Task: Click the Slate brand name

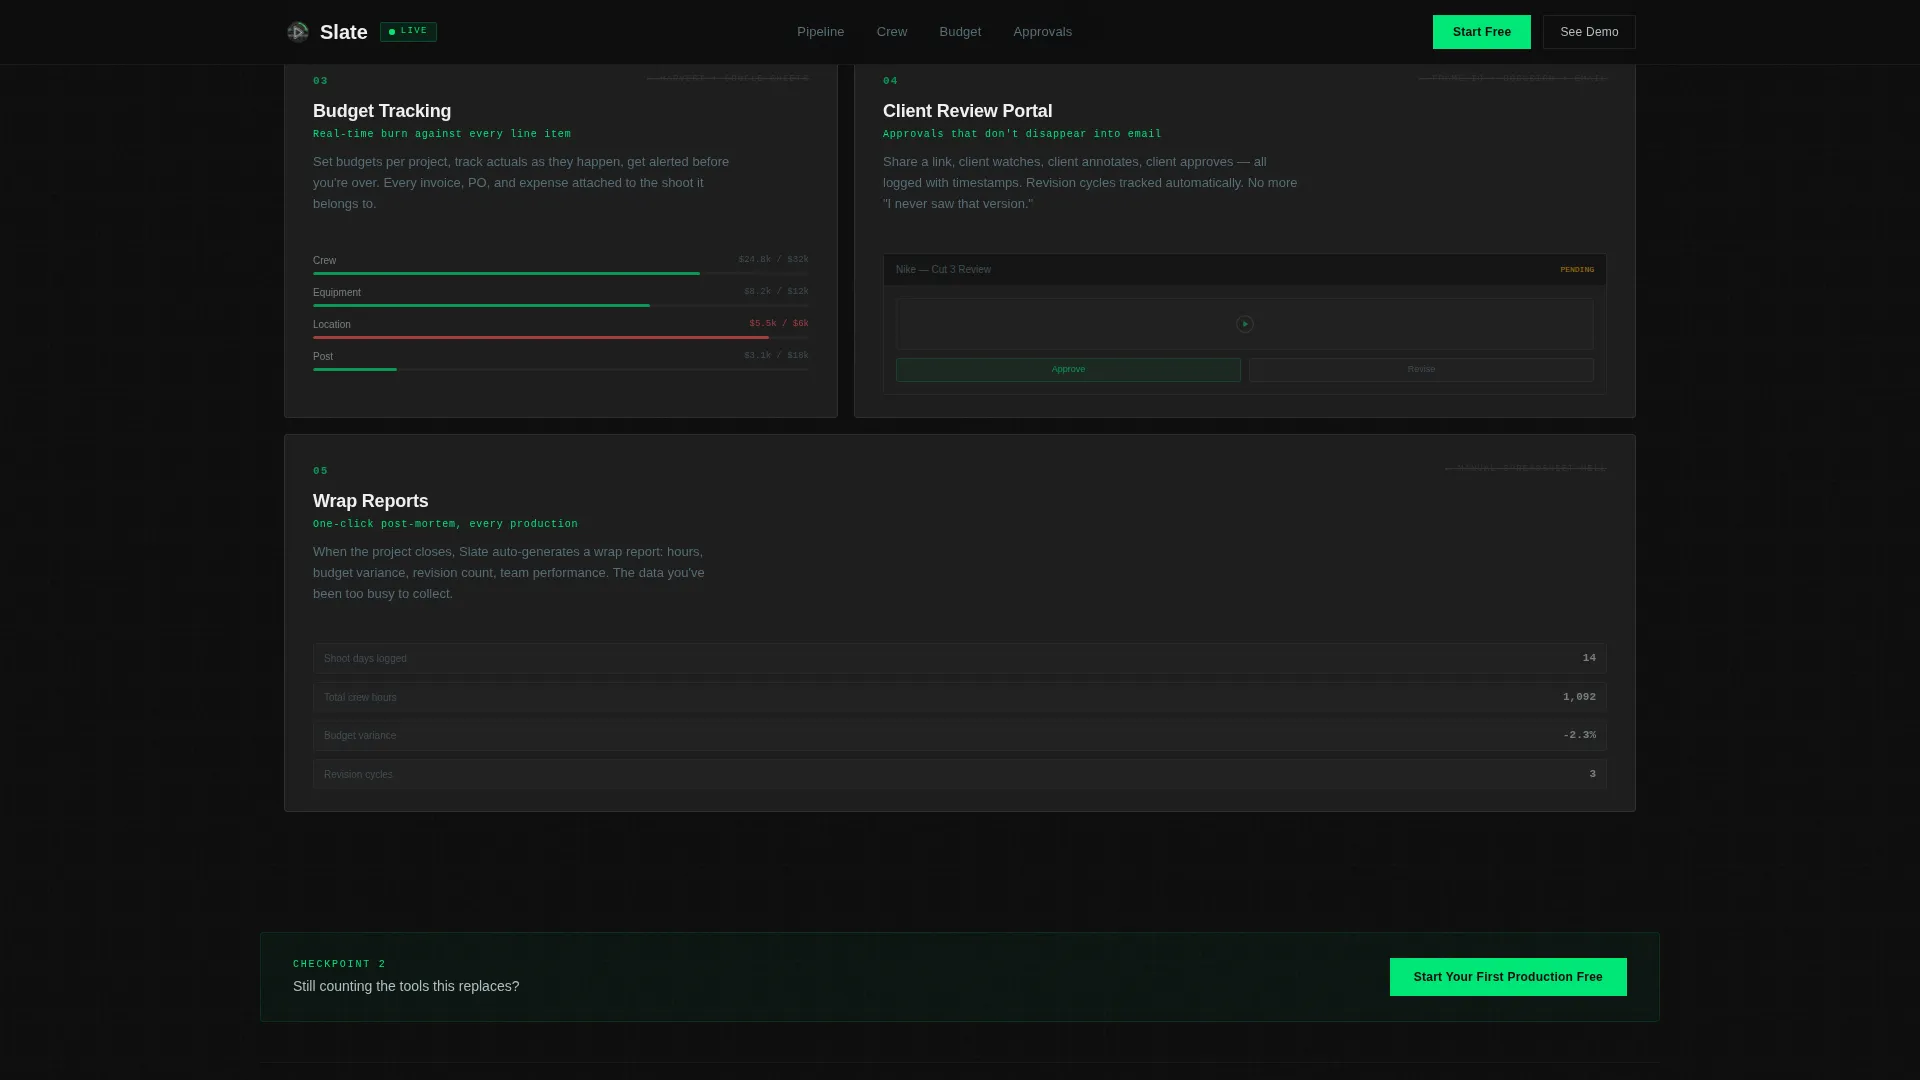Action: coord(344,32)
